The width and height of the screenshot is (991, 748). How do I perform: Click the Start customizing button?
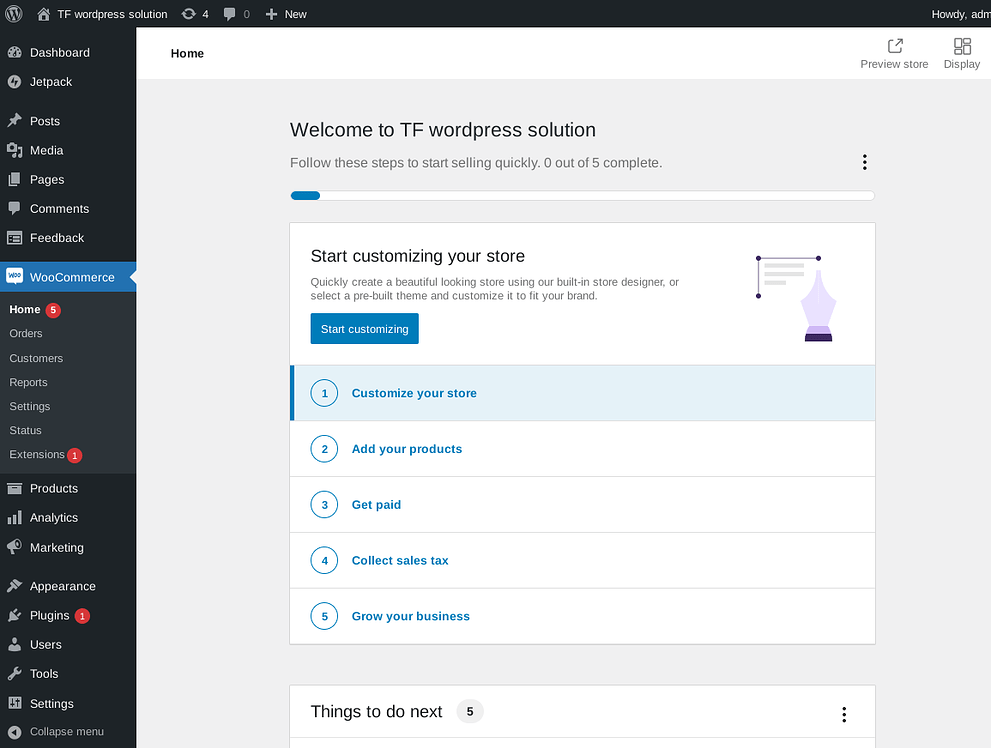[x=364, y=329]
